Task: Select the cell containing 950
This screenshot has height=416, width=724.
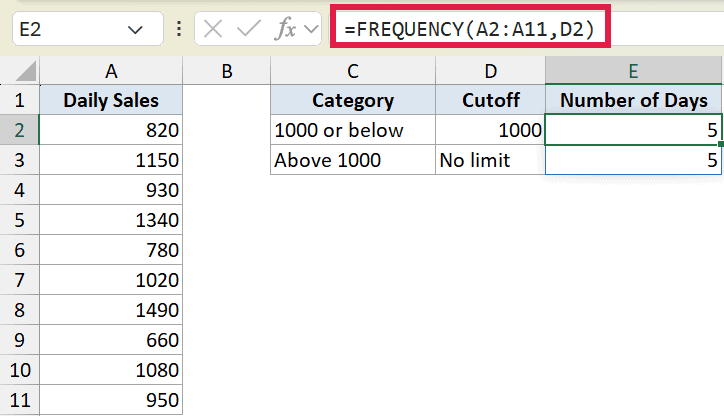Action: (111, 400)
